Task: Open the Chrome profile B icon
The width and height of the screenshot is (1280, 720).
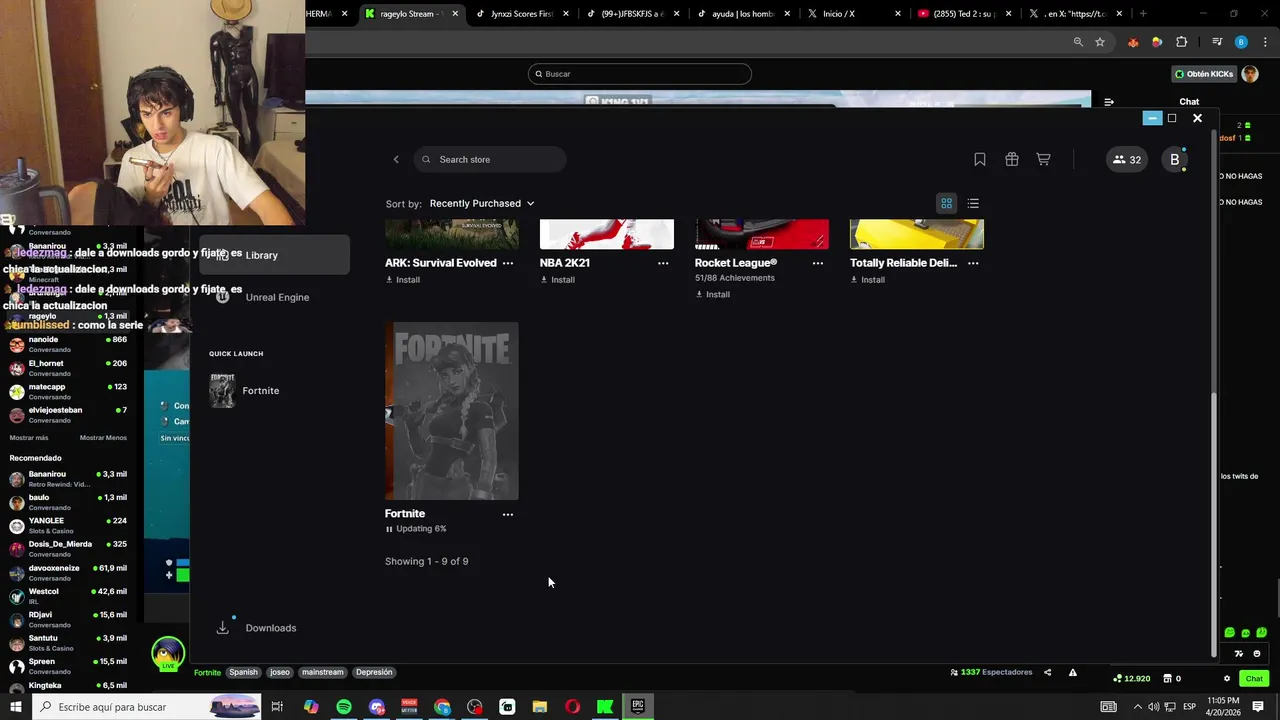Action: pos(1241,42)
